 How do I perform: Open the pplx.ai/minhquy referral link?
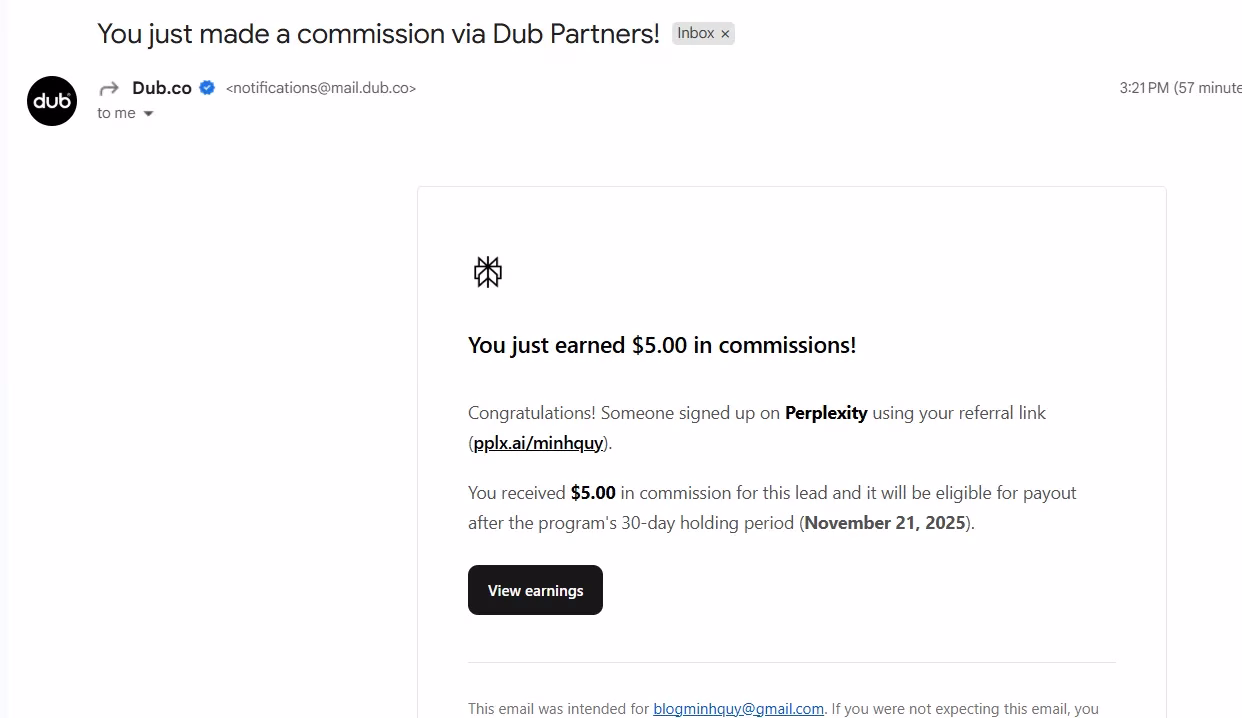pyautogui.click(x=538, y=443)
